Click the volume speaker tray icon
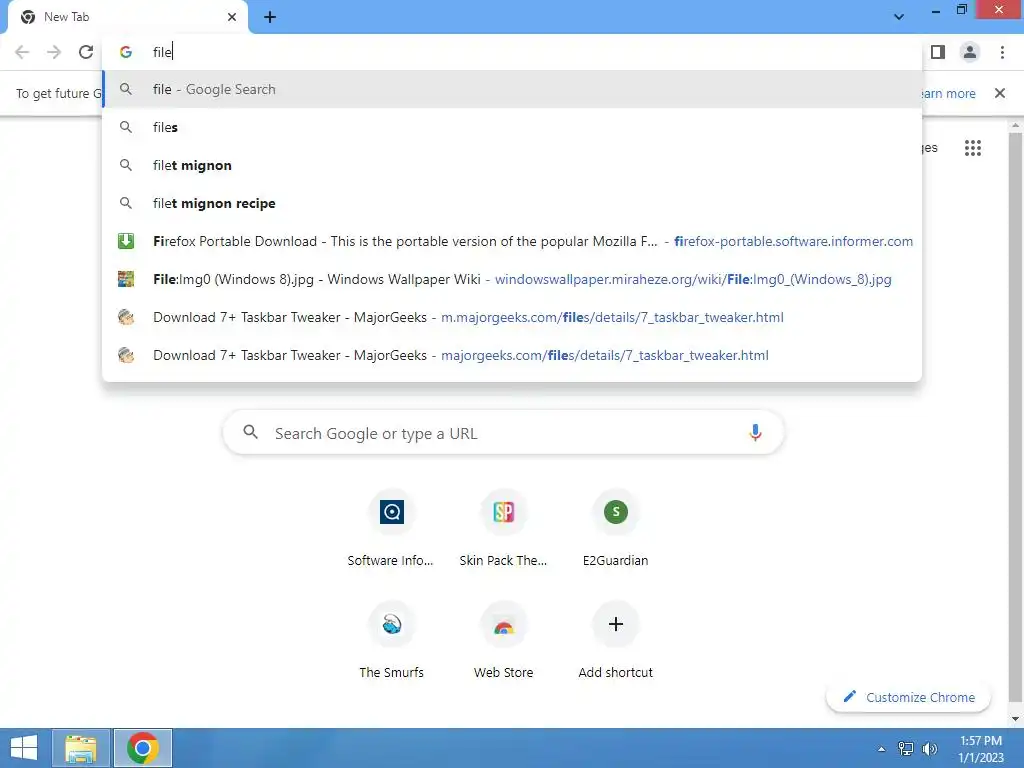 (929, 749)
